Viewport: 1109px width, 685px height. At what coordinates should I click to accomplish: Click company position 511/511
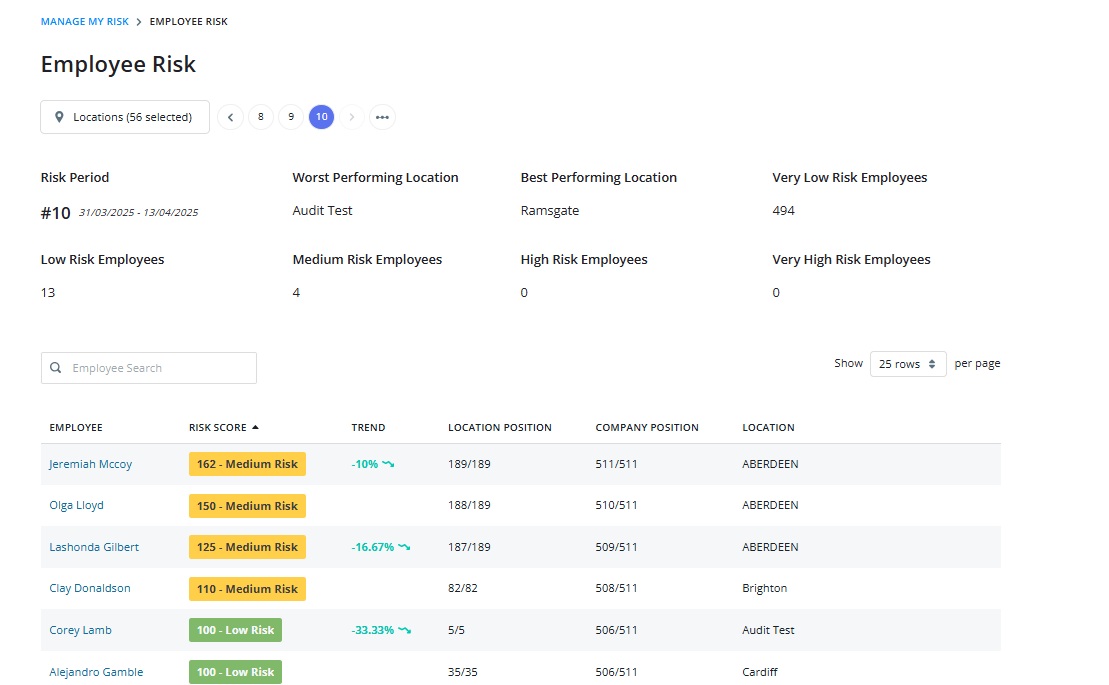coord(616,464)
